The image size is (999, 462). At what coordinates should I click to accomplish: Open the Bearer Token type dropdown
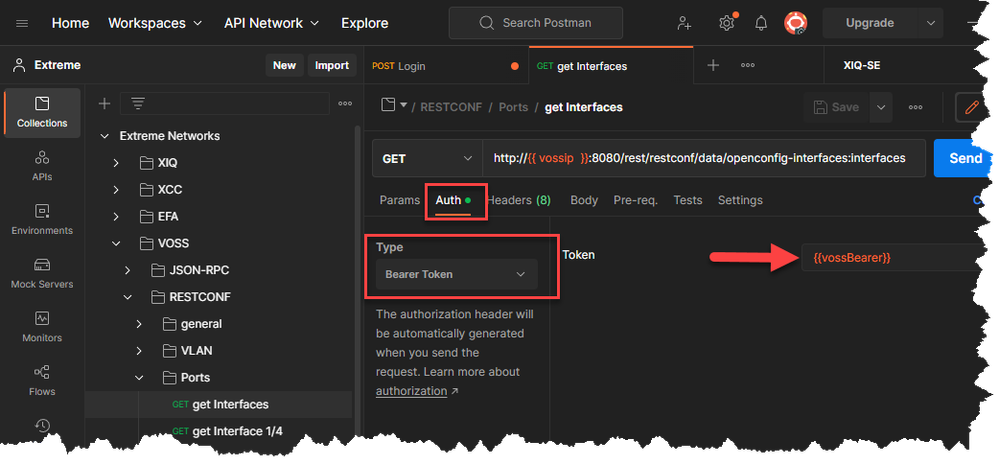(x=456, y=274)
